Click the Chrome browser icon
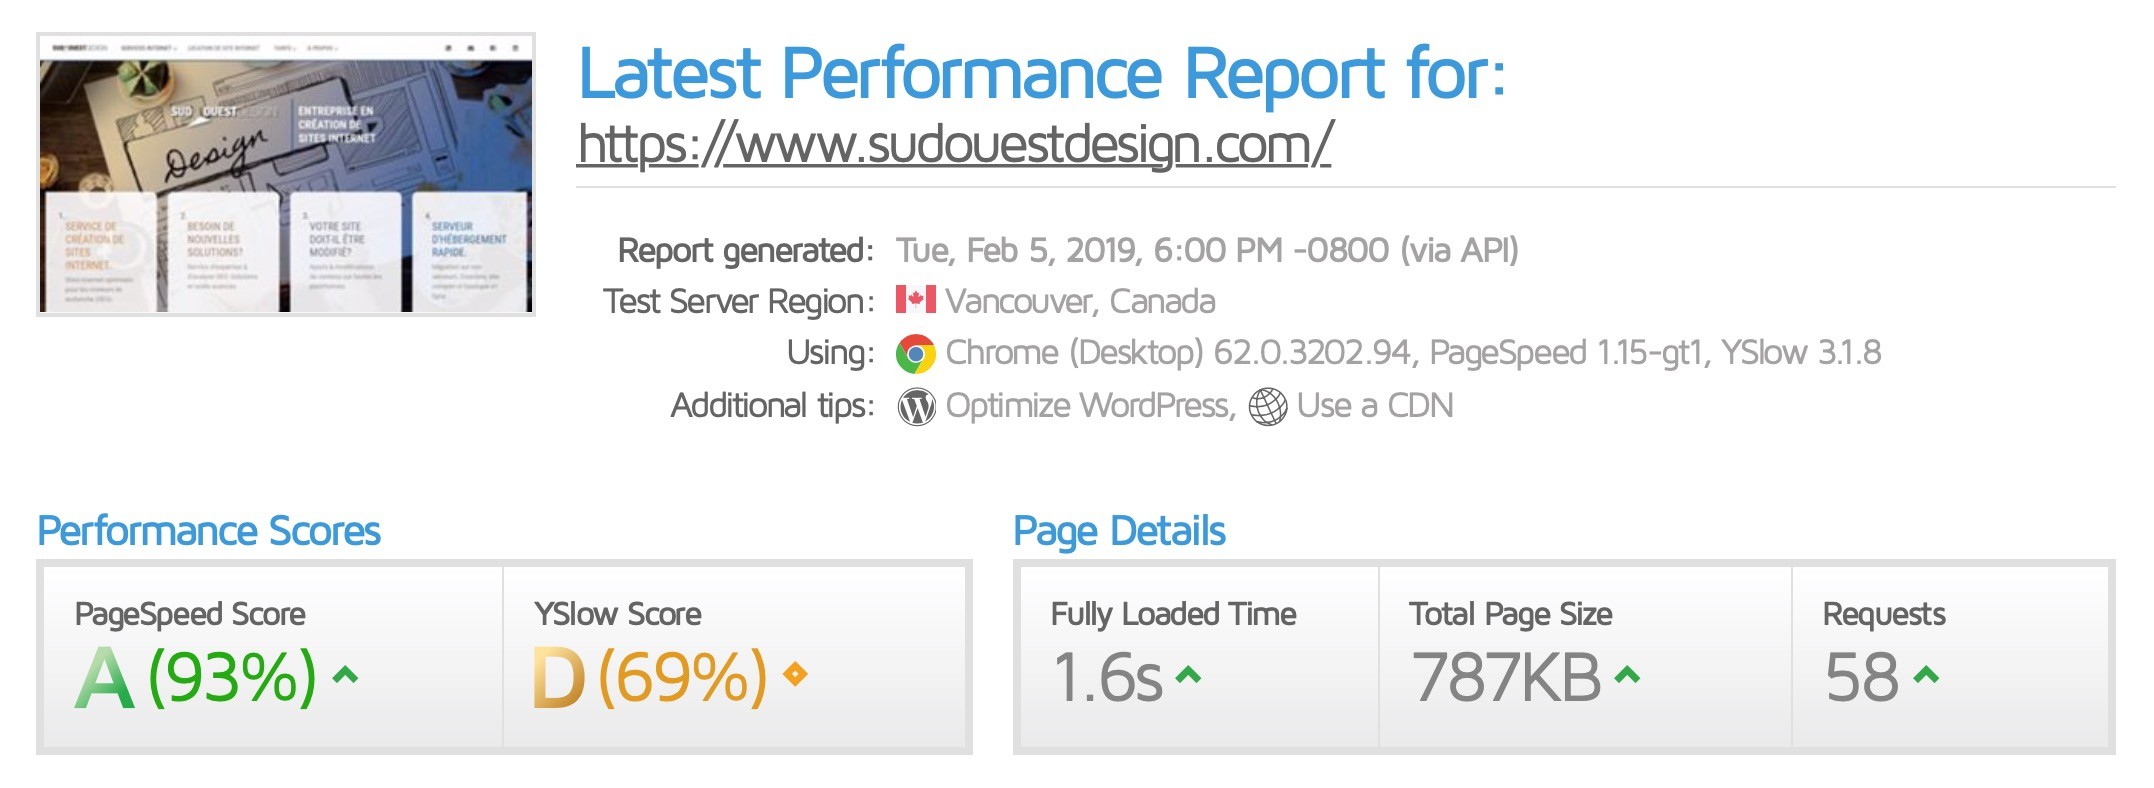Viewport: 2154px width, 788px height. click(915, 354)
